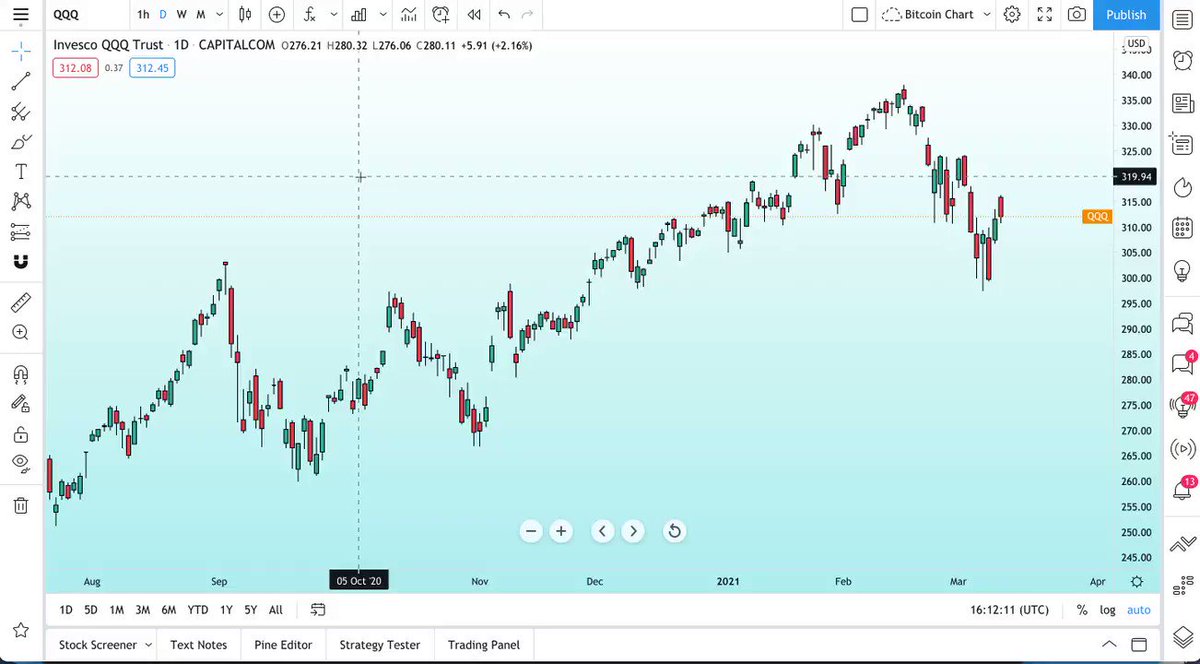Switch to Text Notes tab
The image size is (1200, 664).
(199, 645)
